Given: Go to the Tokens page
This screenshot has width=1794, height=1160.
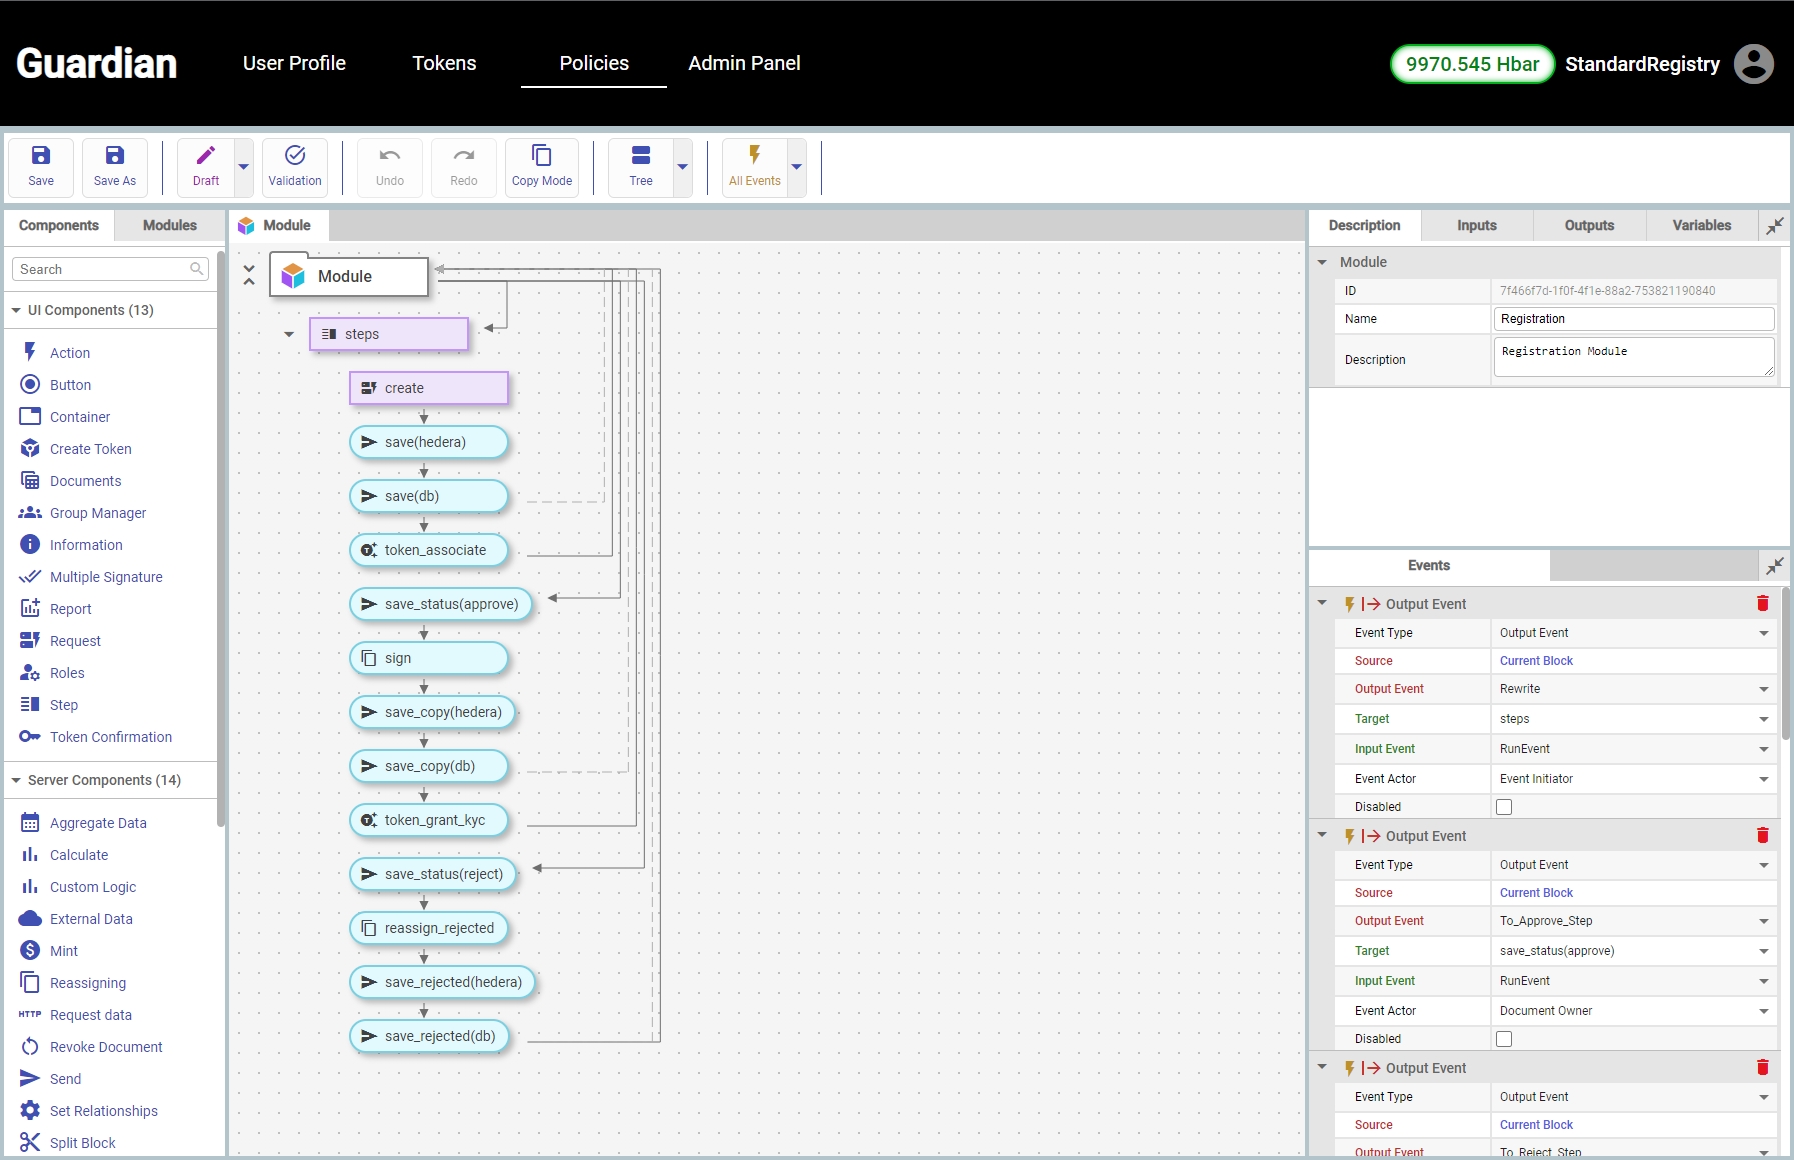Looking at the screenshot, I should tap(444, 63).
